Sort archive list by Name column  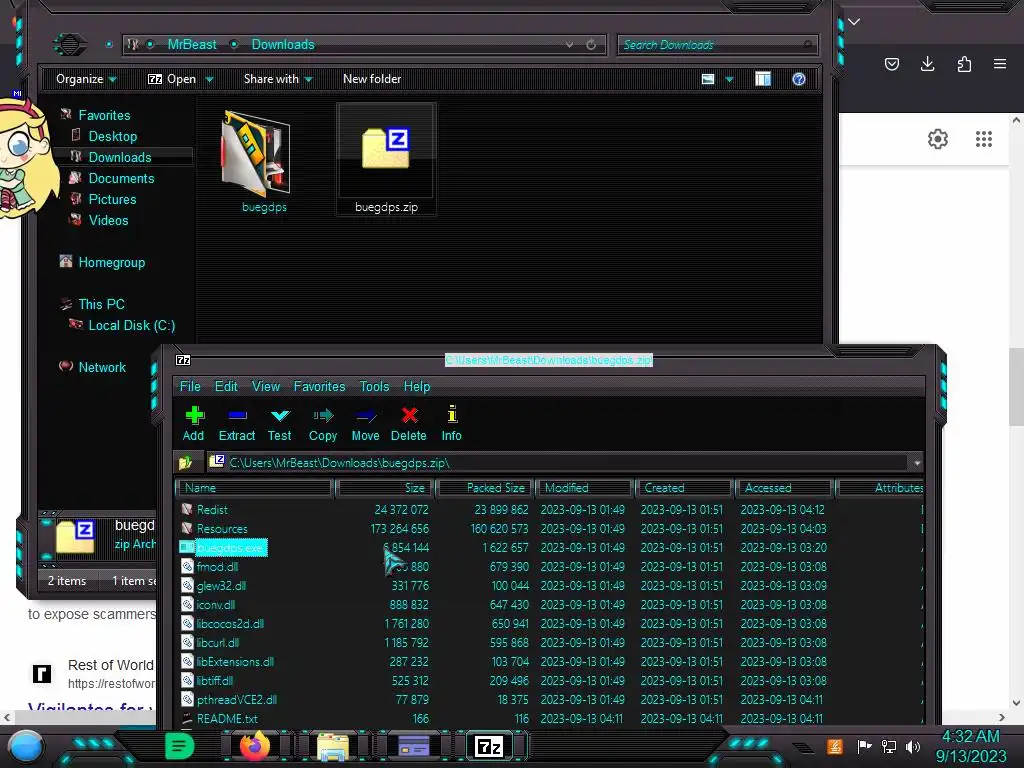click(x=255, y=488)
